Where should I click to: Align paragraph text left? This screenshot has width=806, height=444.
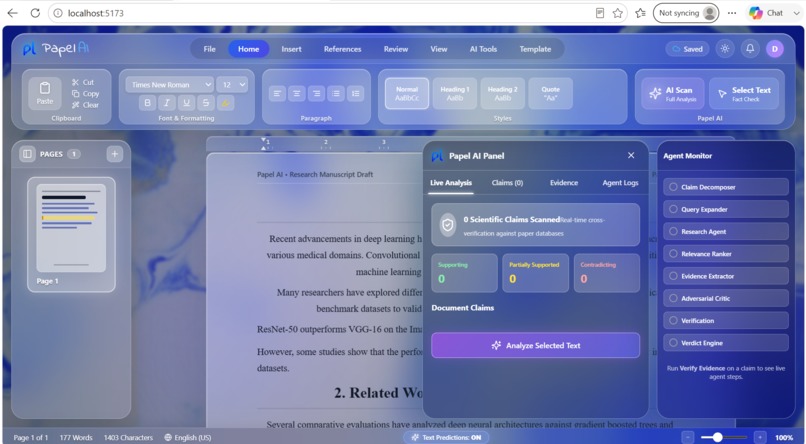[277, 94]
